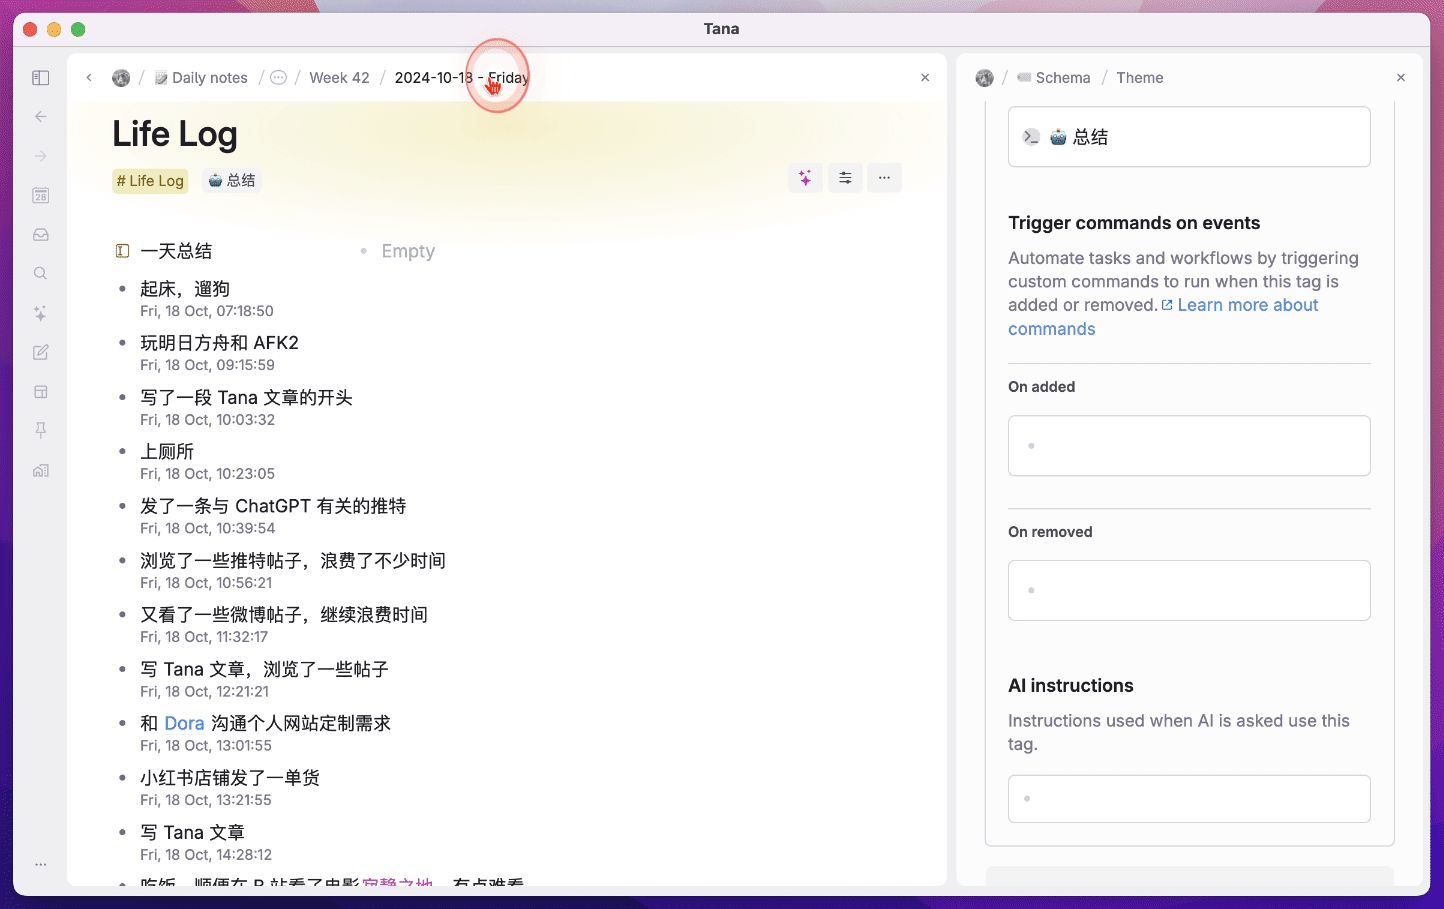Viewport: 1444px width, 909px height.
Task: Click timestamp Fri, 18 Oct, 07:18:50
Action: click(207, 311)
